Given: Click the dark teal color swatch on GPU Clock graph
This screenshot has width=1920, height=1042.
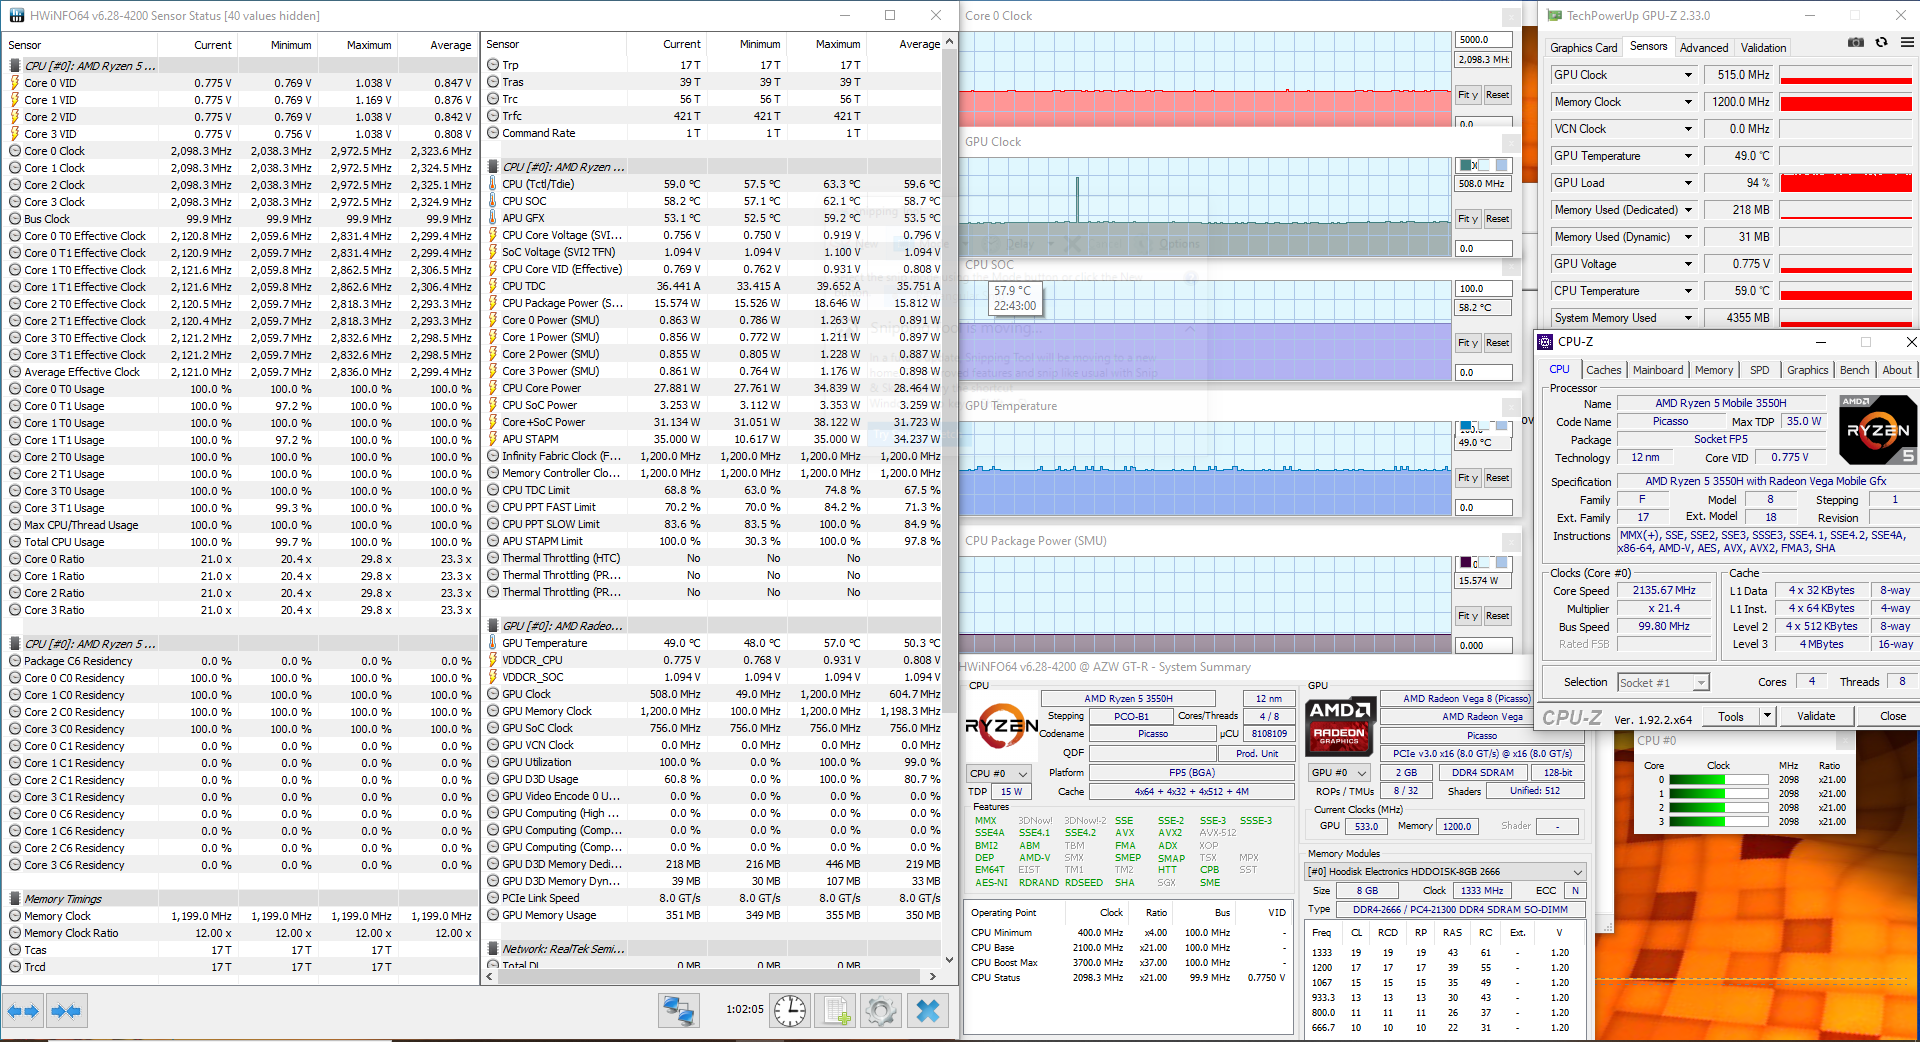Looking at the screenshot, I should tap(1466, 165).
